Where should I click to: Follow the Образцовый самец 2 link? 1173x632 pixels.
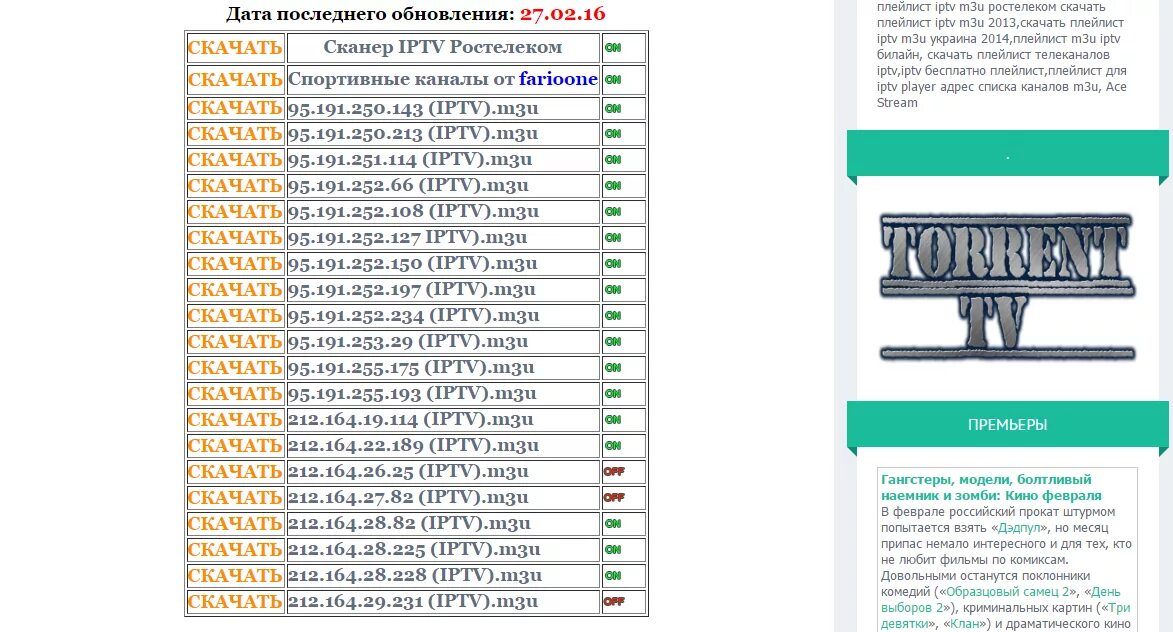point(1008,592)
